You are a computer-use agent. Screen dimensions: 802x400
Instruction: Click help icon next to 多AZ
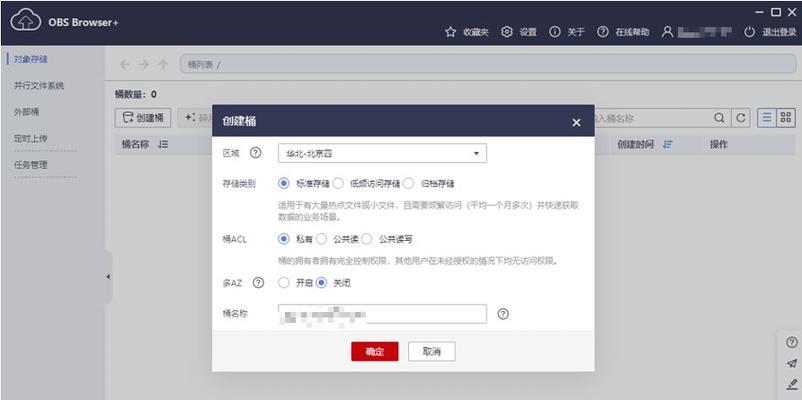258,282
